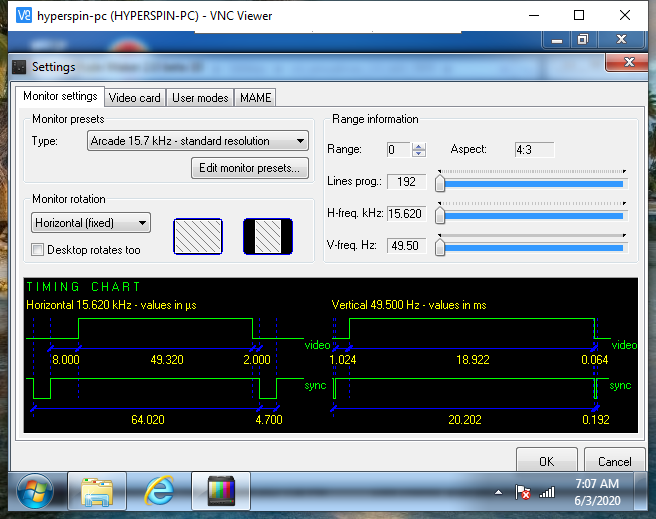Click the 20.202 vertical timing value
Screen dimensions: 656x519
(x=465, y=419)
